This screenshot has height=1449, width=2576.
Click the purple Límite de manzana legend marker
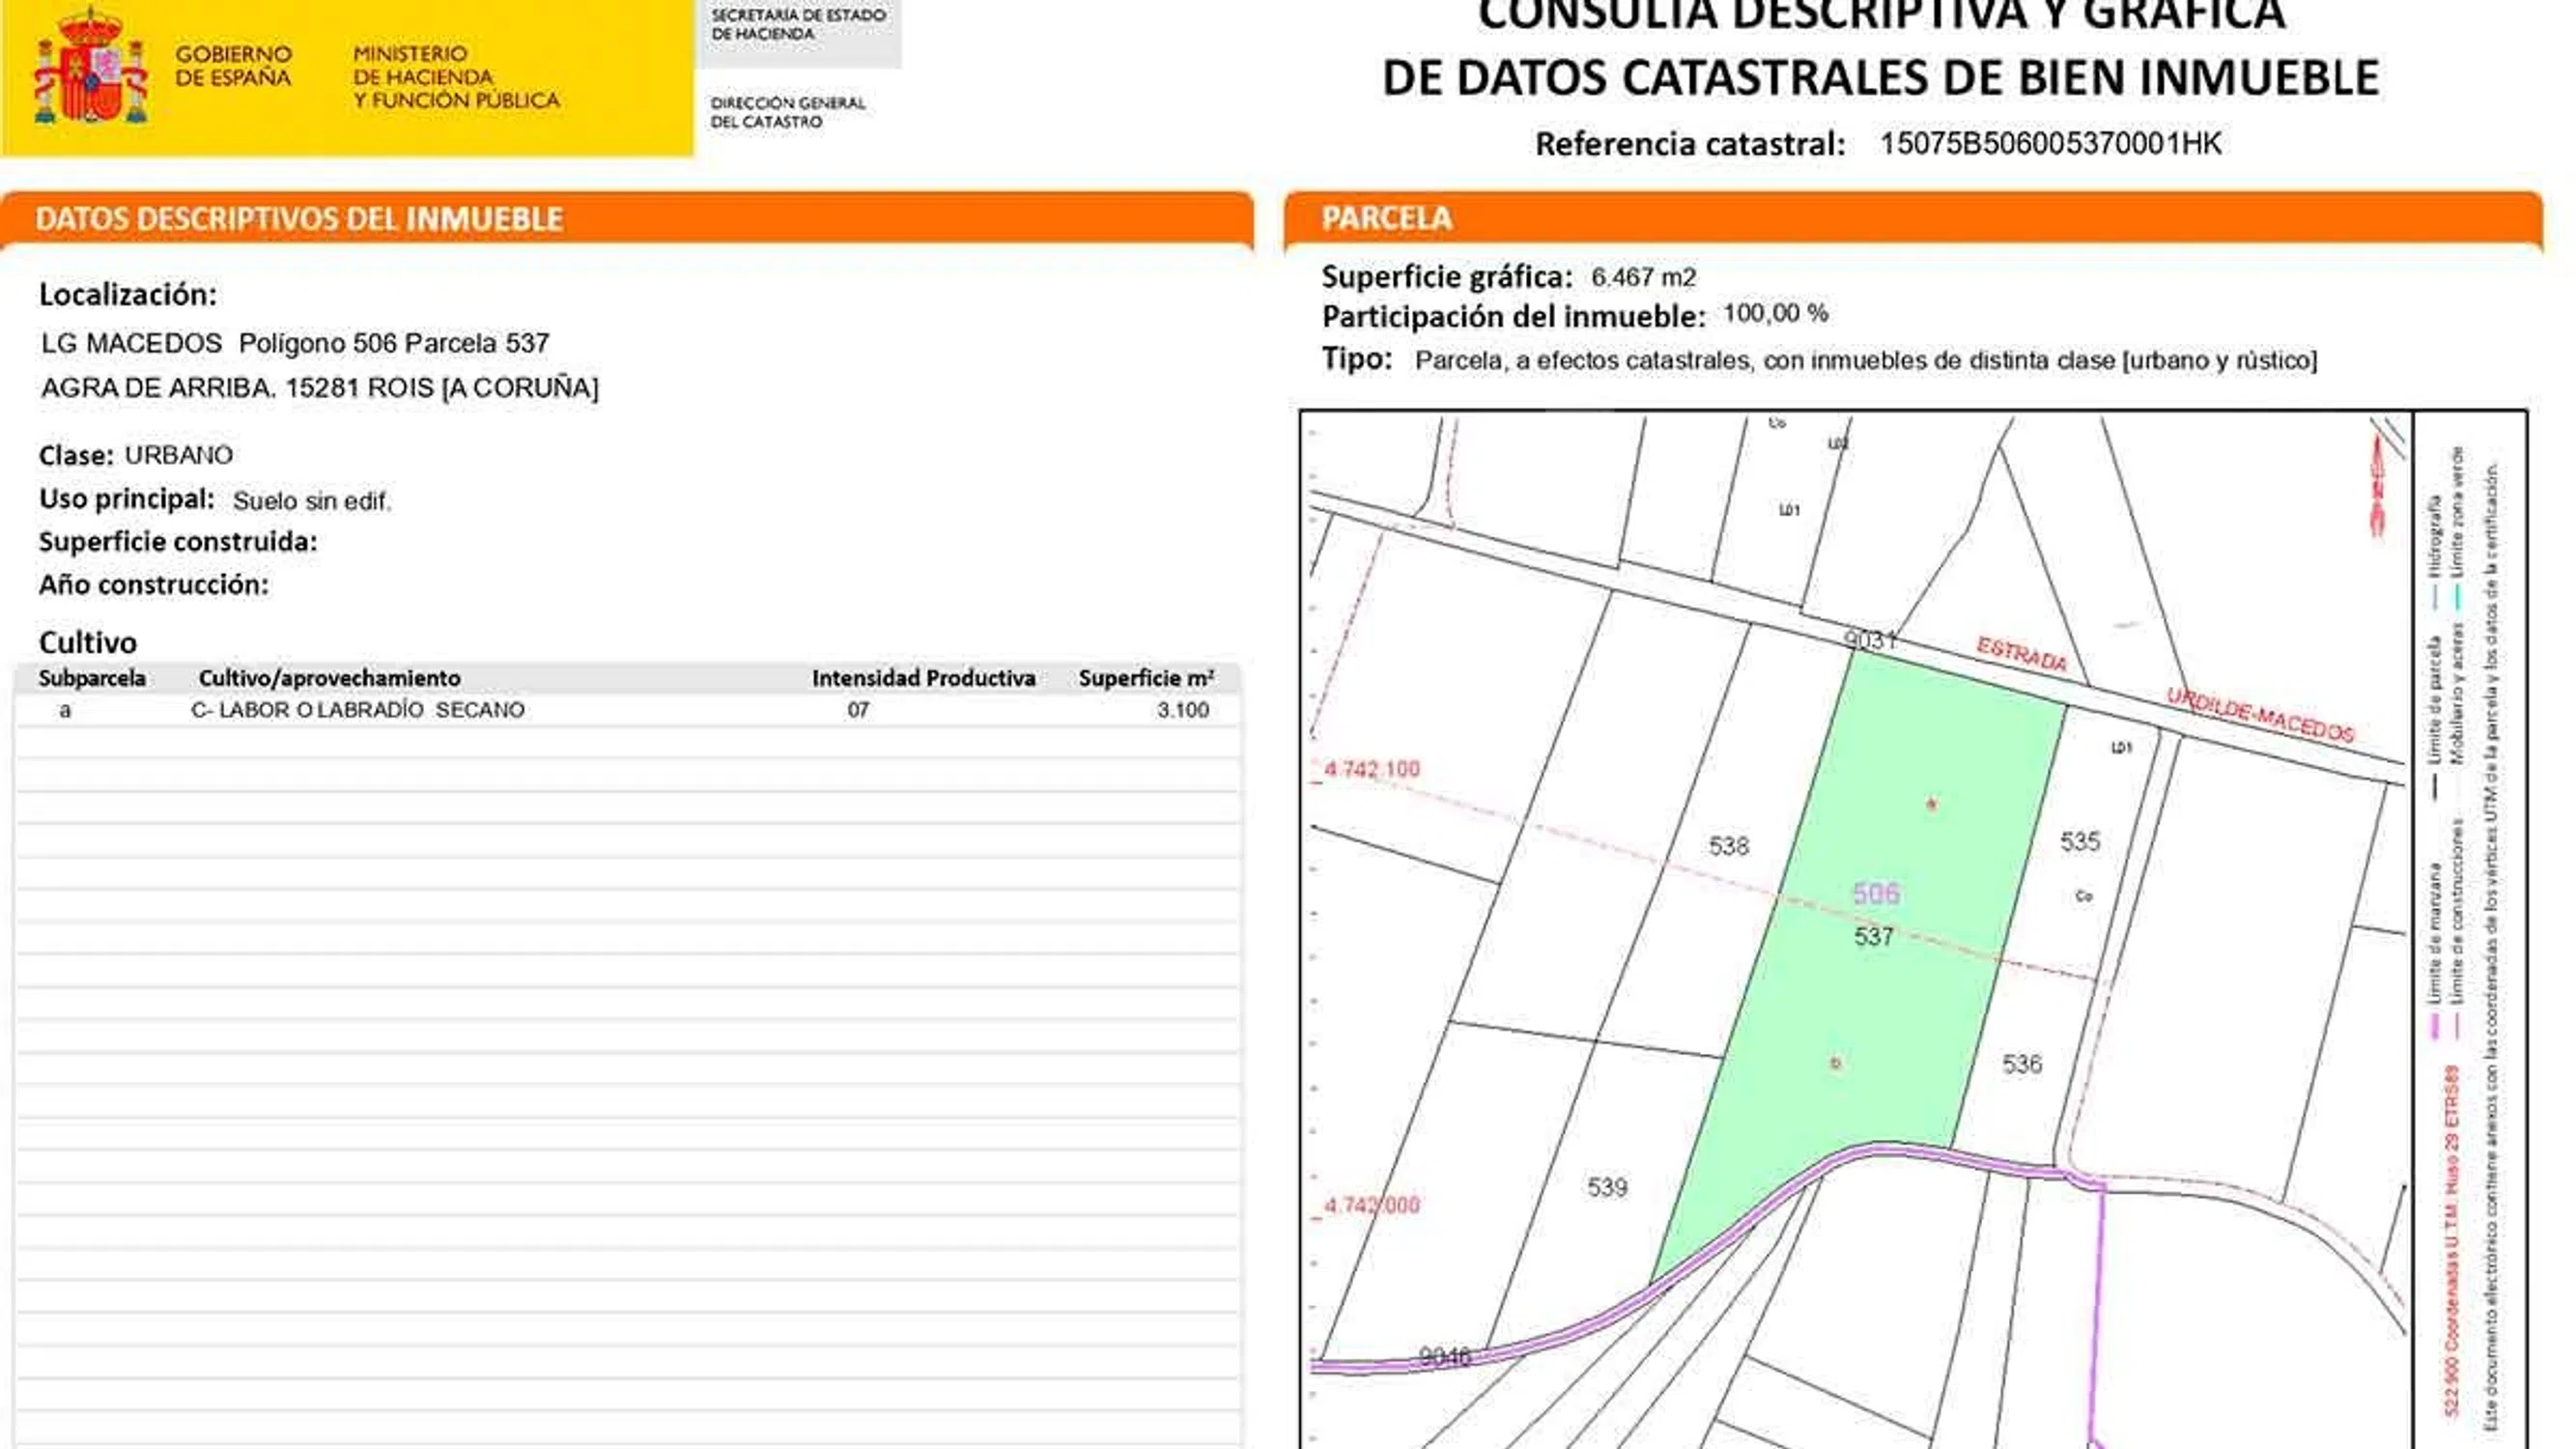pos(2436,1027)
